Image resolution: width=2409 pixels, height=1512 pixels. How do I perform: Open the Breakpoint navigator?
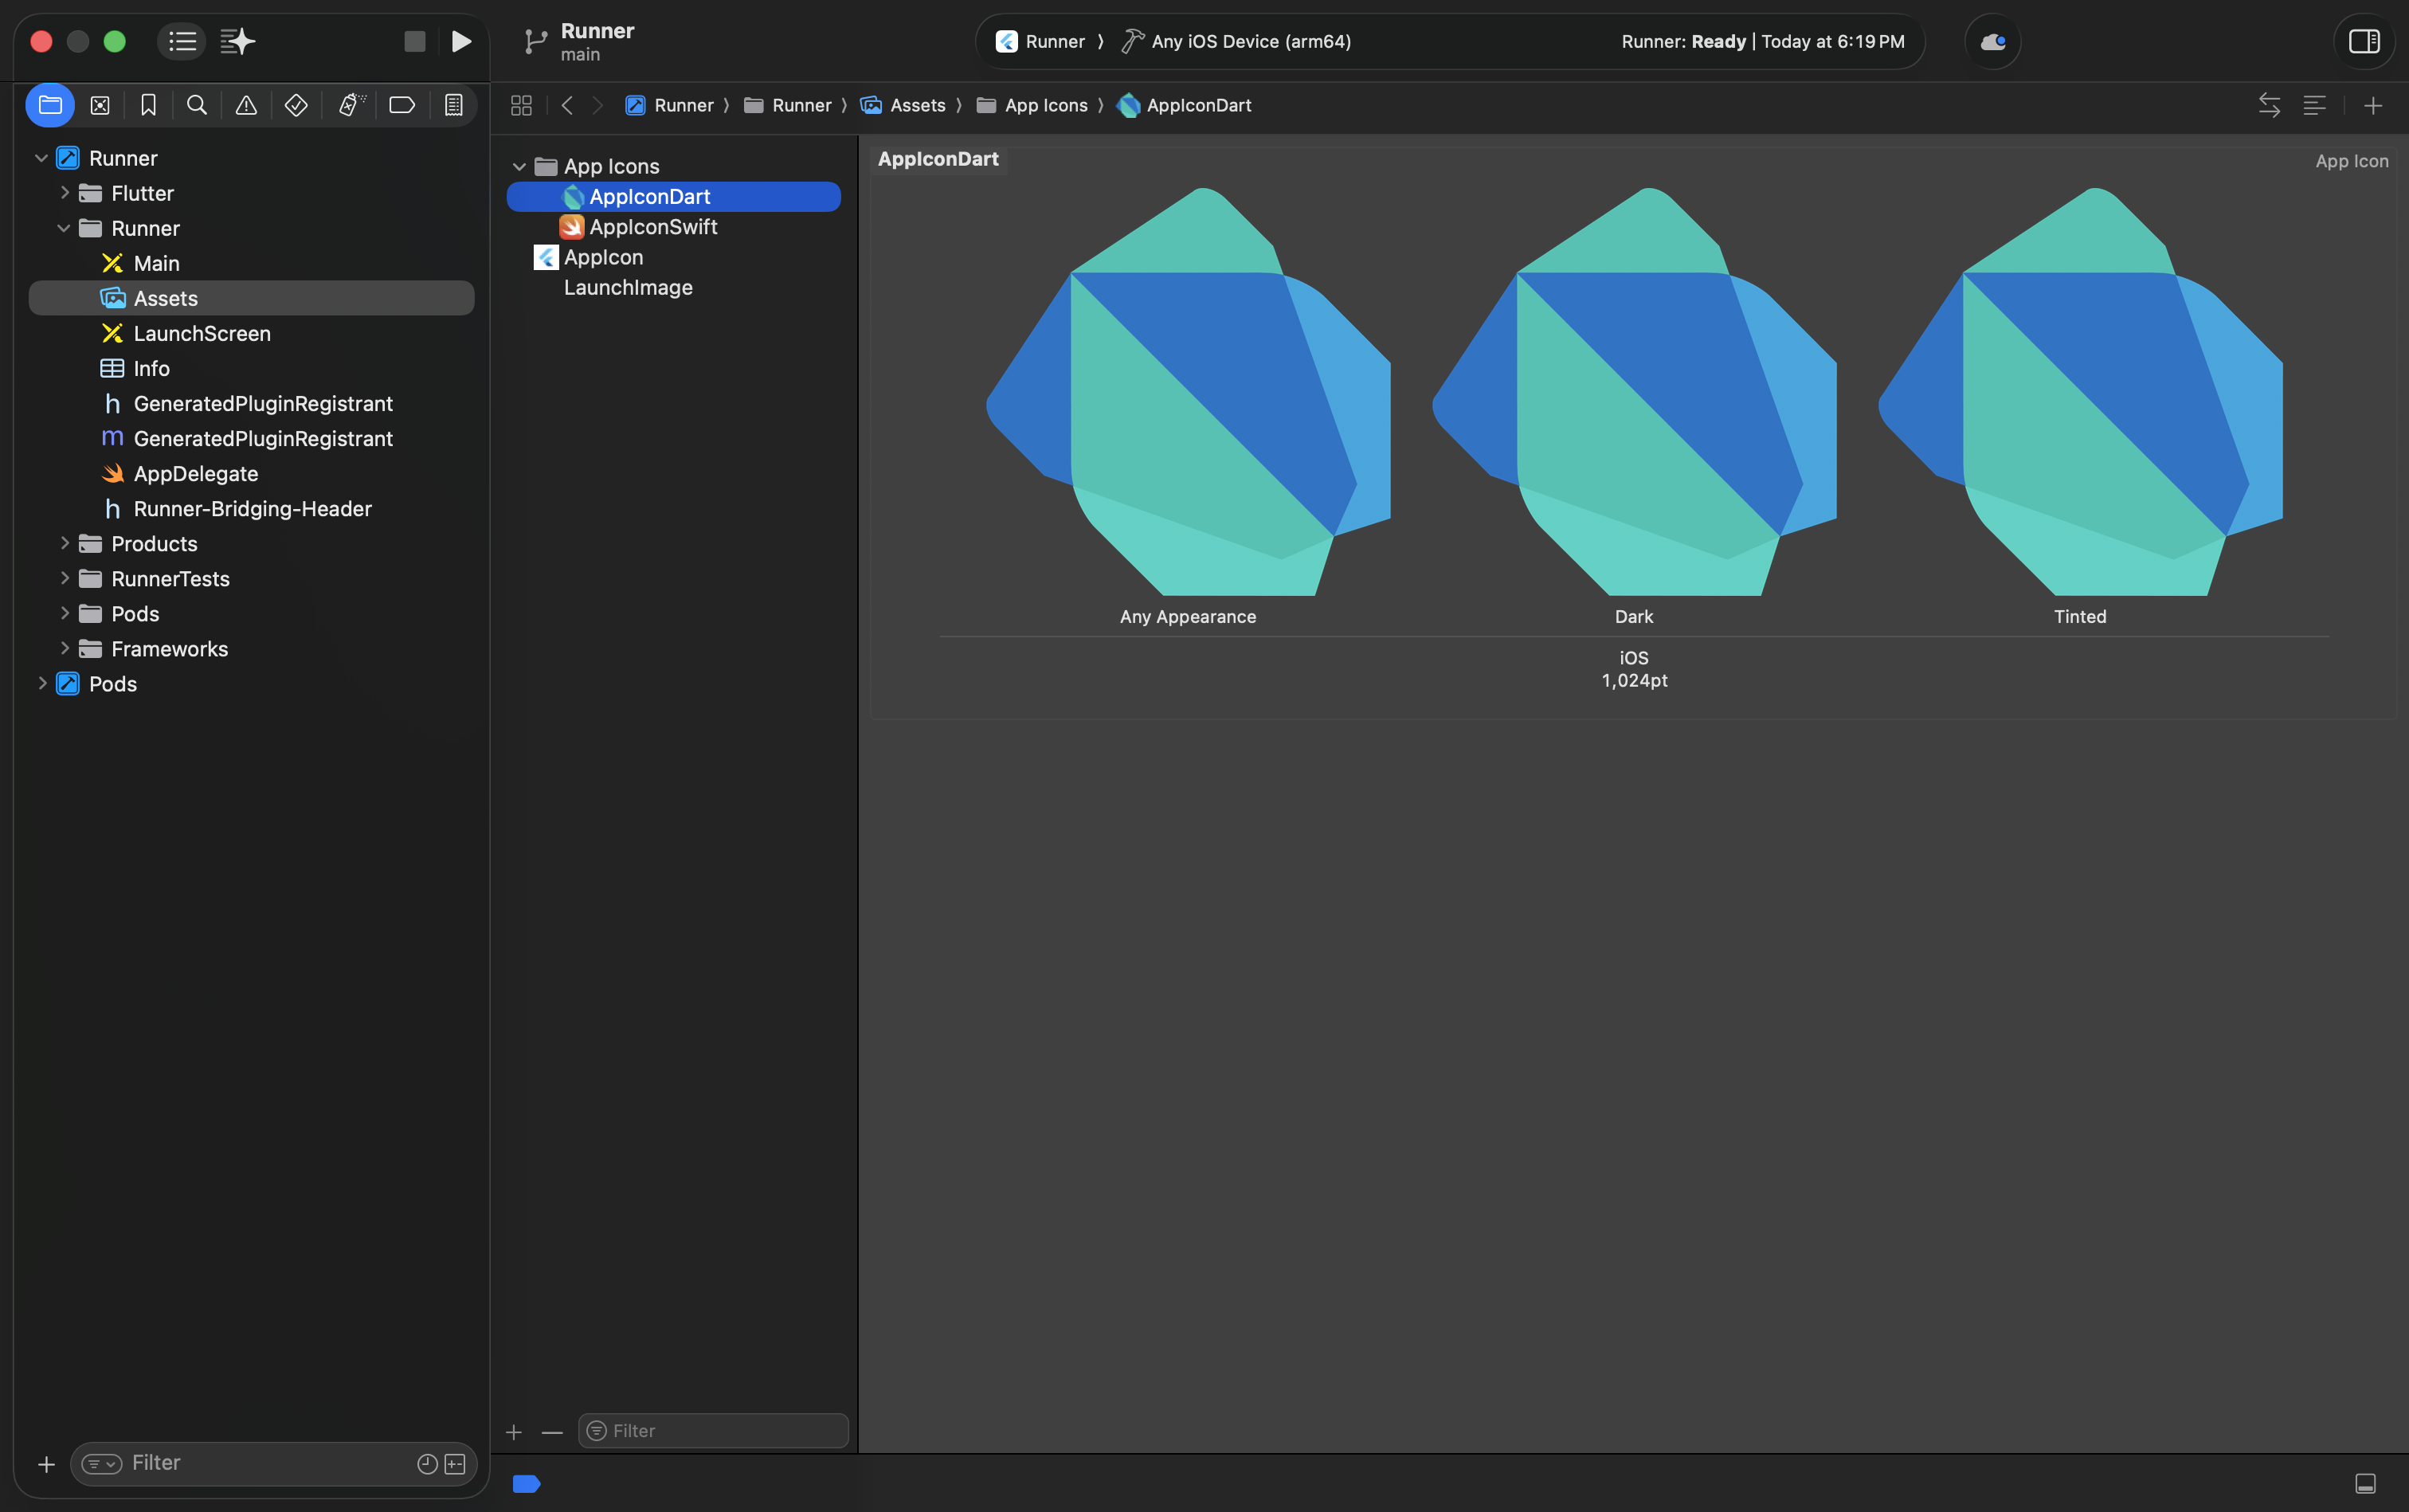402,105
